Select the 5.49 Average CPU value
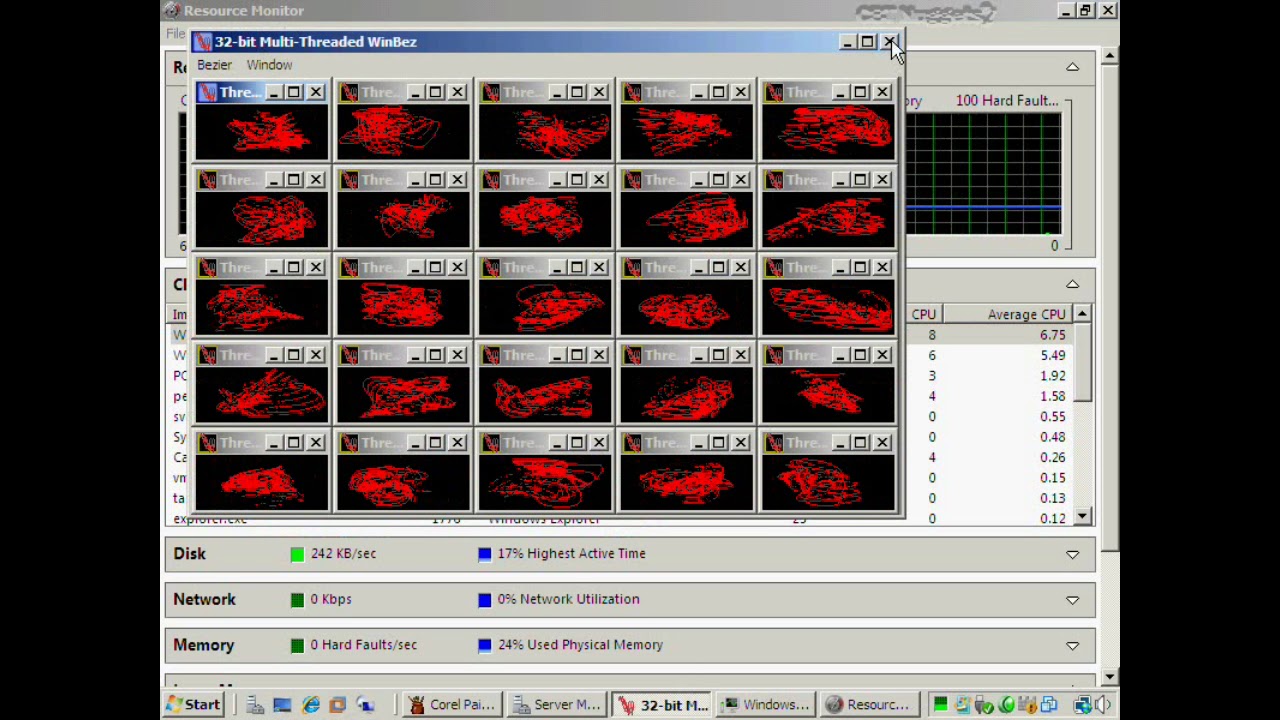The height and width of the screenshot is (720, 1280). [x=1052, y=355]
